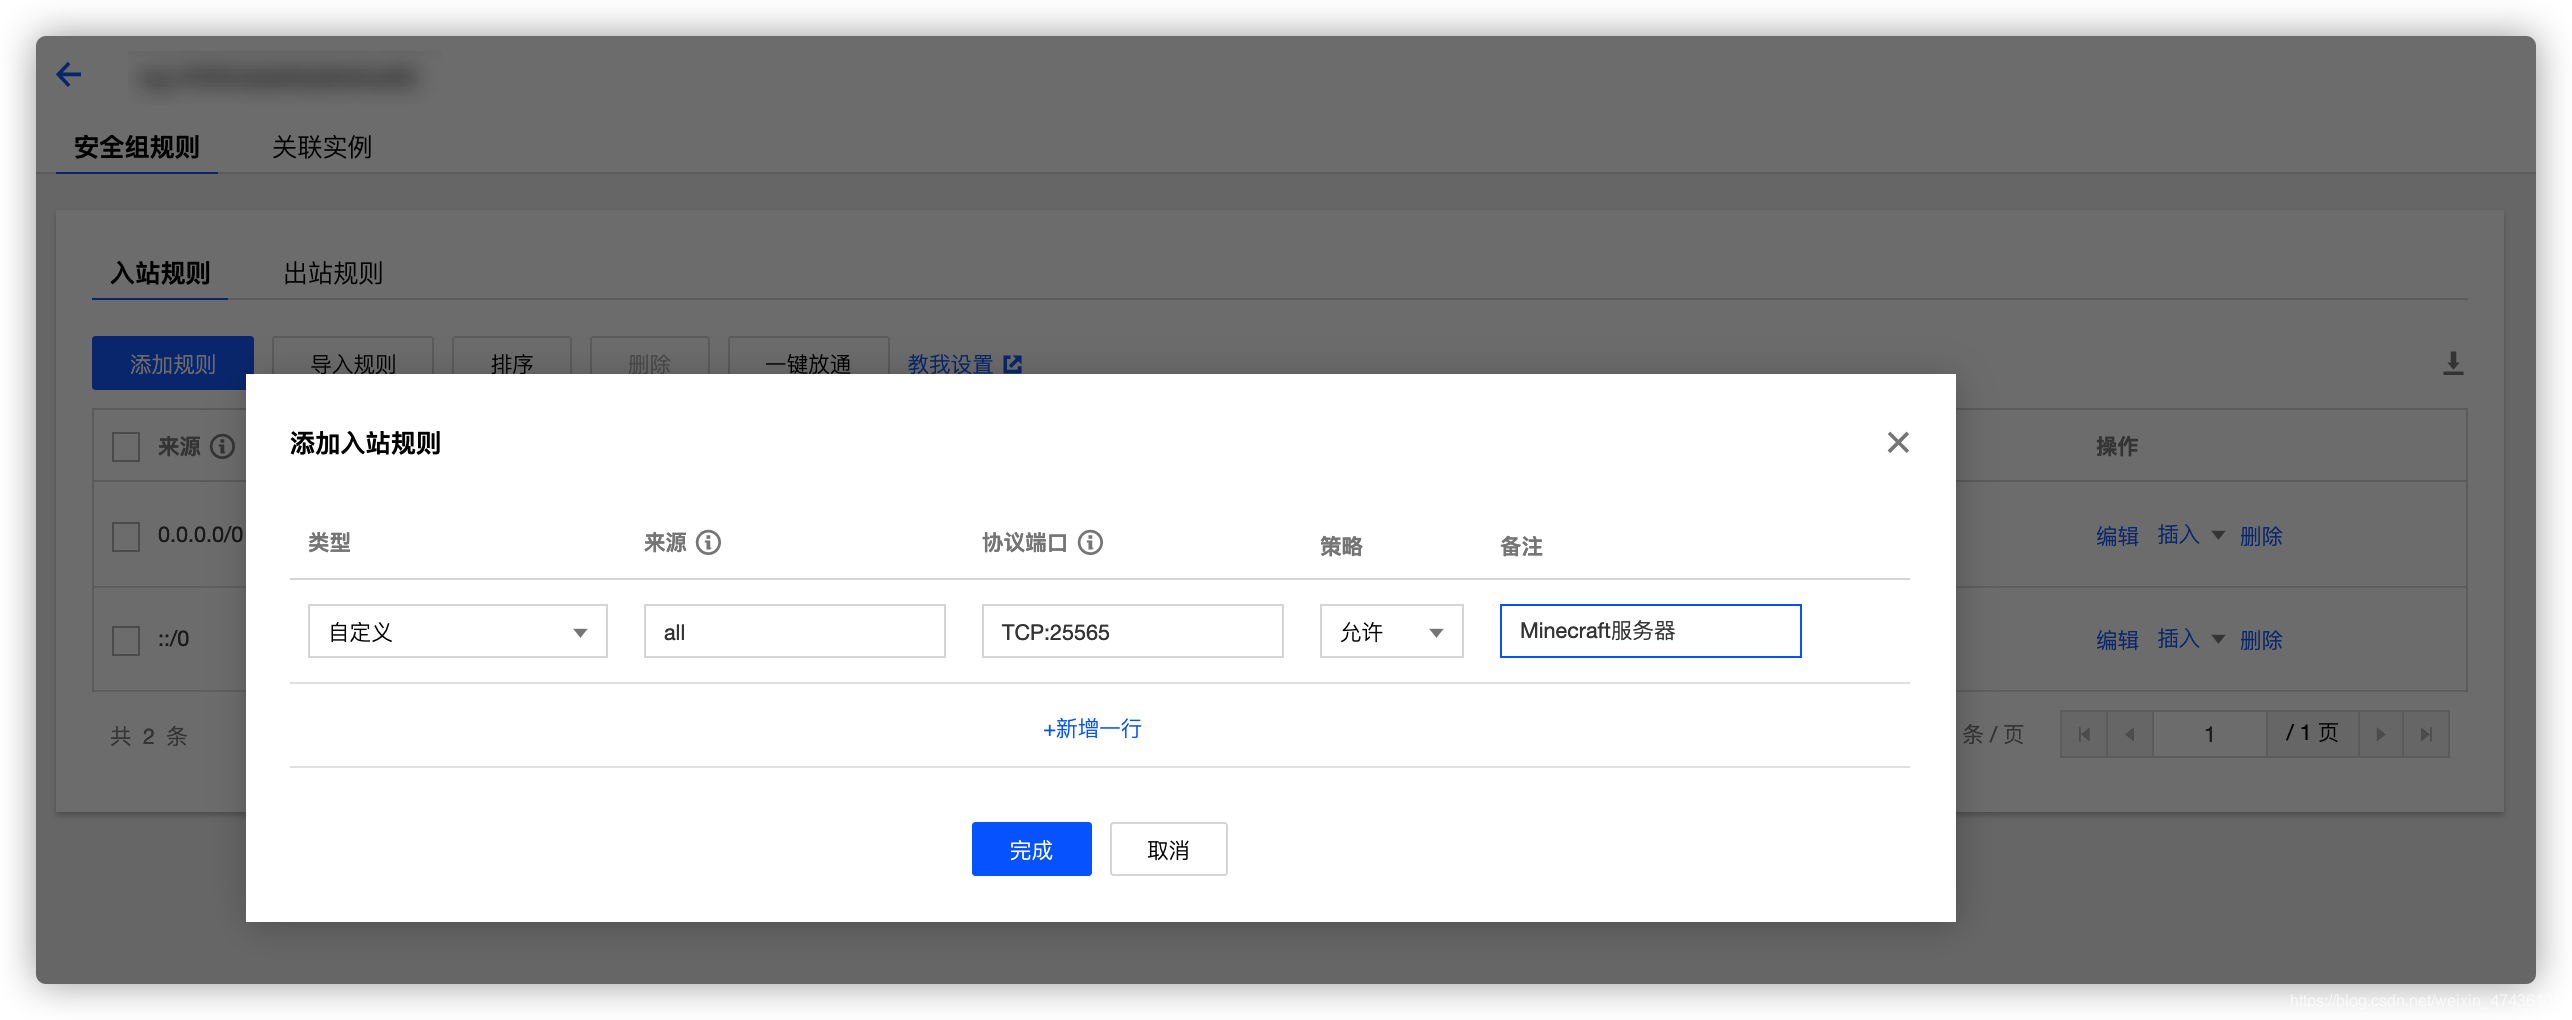The image size is (2572, 1020).
Task: Click the 协议端口 field with TCP:25565
Action: pos(1133,631)
